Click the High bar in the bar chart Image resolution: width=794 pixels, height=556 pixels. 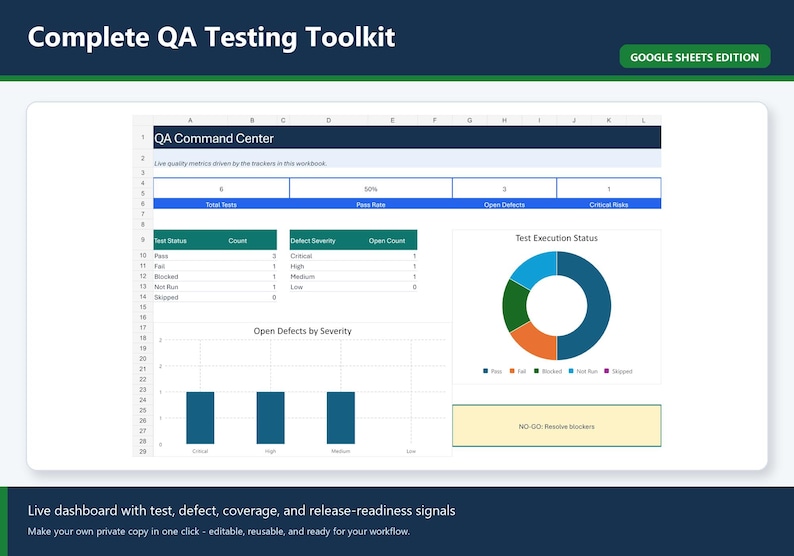pos(270,418)
